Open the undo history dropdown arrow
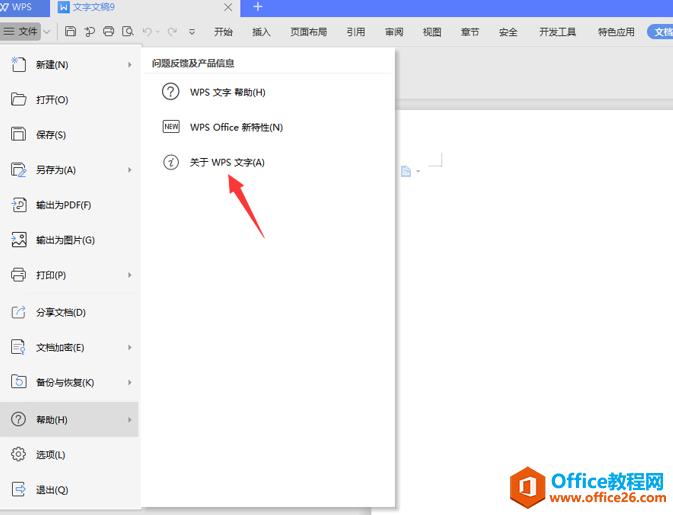 (x=158, y=32)
